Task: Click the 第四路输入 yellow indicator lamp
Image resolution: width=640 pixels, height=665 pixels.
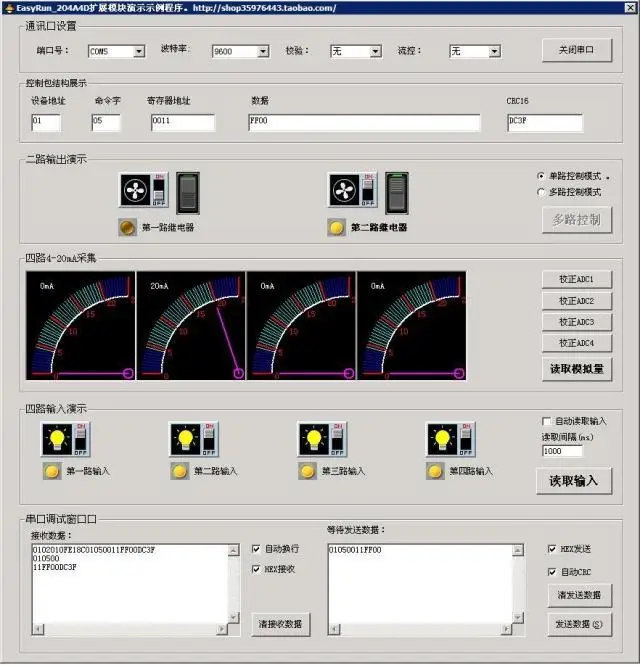Action: pyautogui.click(x=435, y=471)
